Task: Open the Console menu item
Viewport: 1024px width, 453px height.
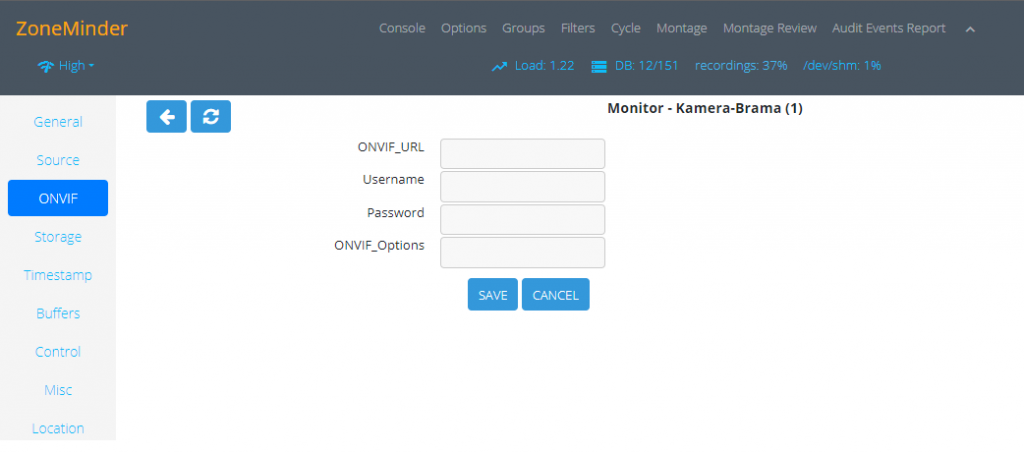Action: coord(402,28)
